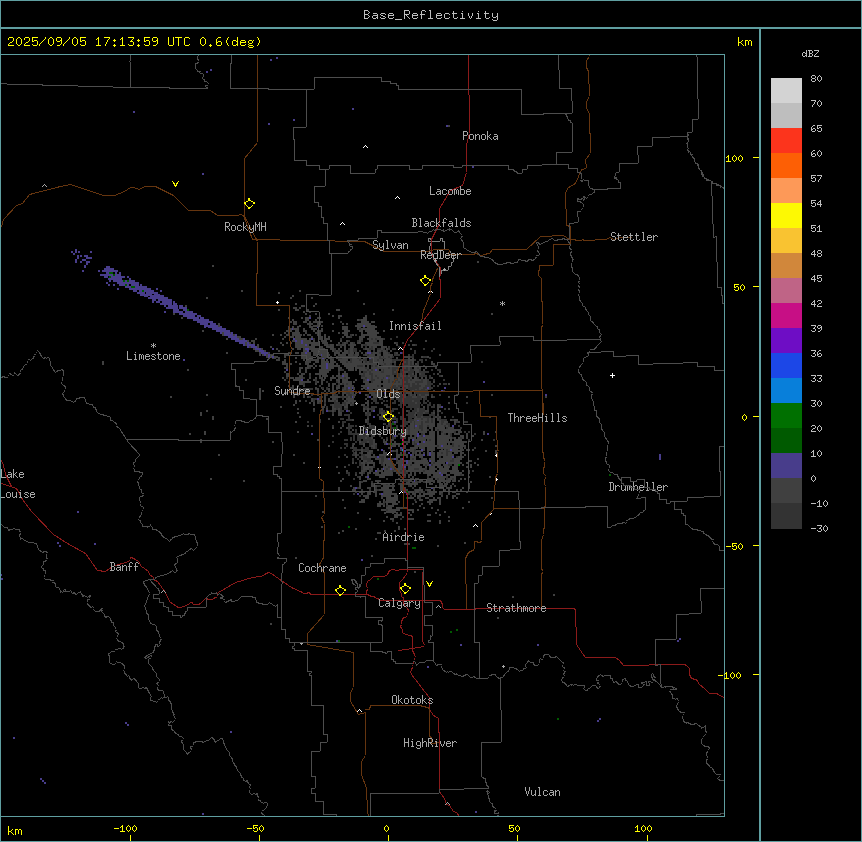Click the yellow marker south of RedDeer
862x842 pixels.
(x=426, y=281)
